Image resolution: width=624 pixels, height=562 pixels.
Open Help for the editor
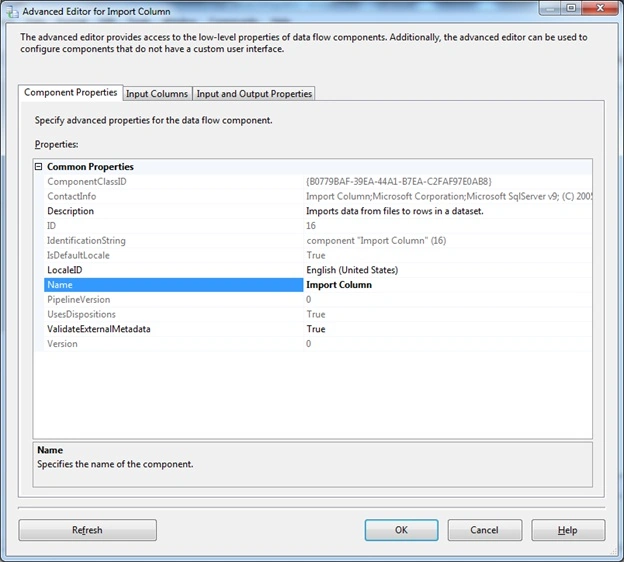(x=568, y=530)
